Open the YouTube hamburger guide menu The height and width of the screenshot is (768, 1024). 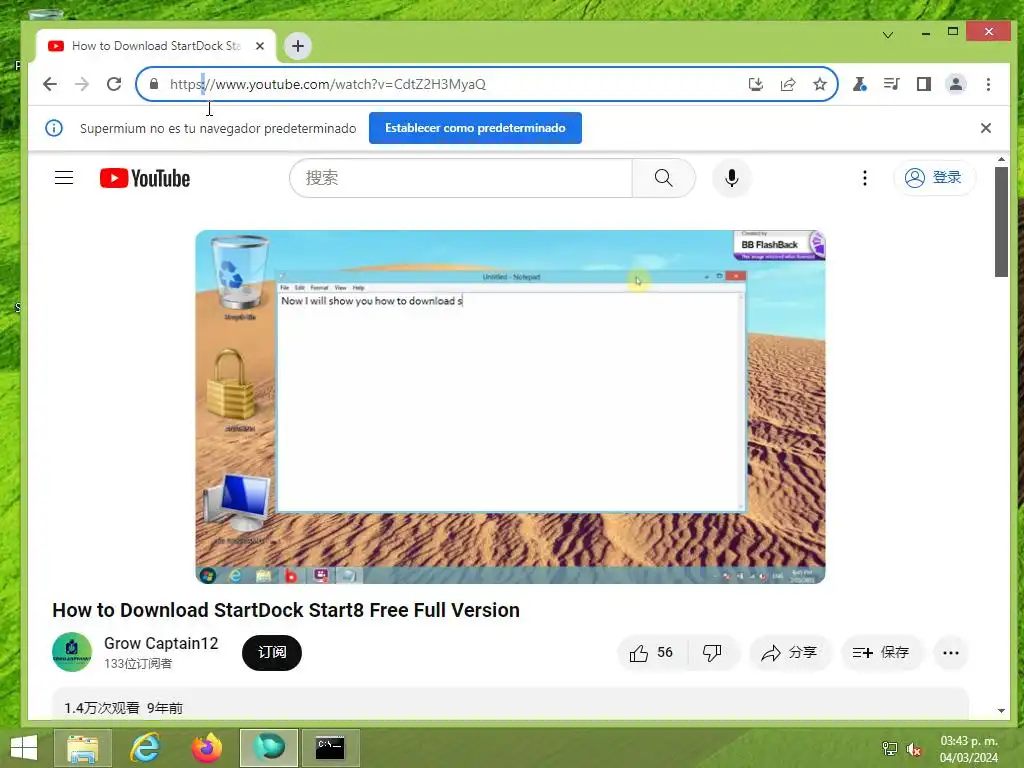[x=64, y=178]
